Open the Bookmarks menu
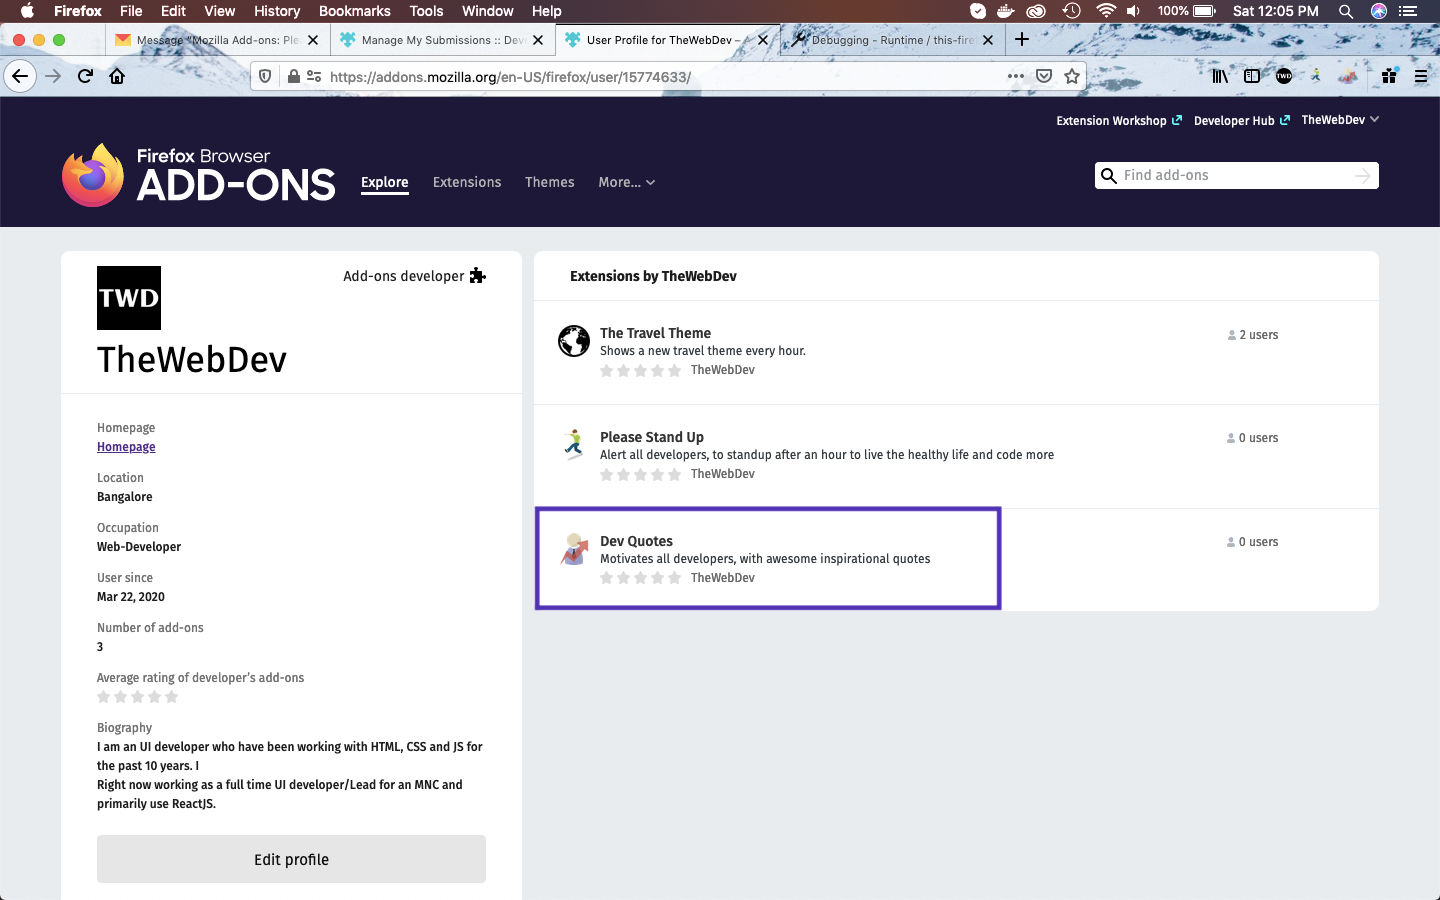This screenshot has height=900, width=1440. (x=354, y=11)
